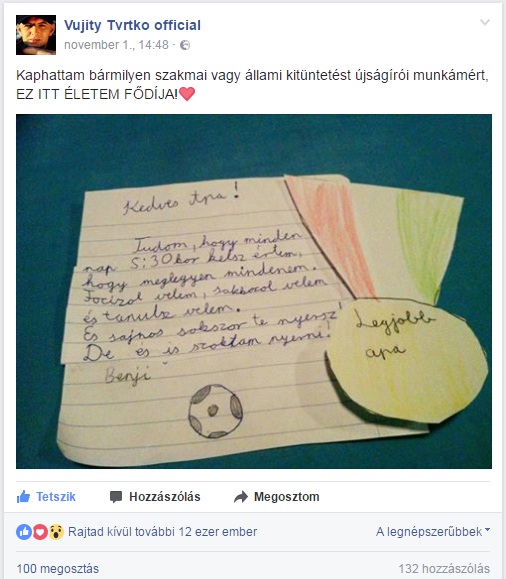Image resolution: width=506 pixels, height=579 pixels.
Task: Open the Vujity Tvrtko profile picture
Action: (36, 35)
